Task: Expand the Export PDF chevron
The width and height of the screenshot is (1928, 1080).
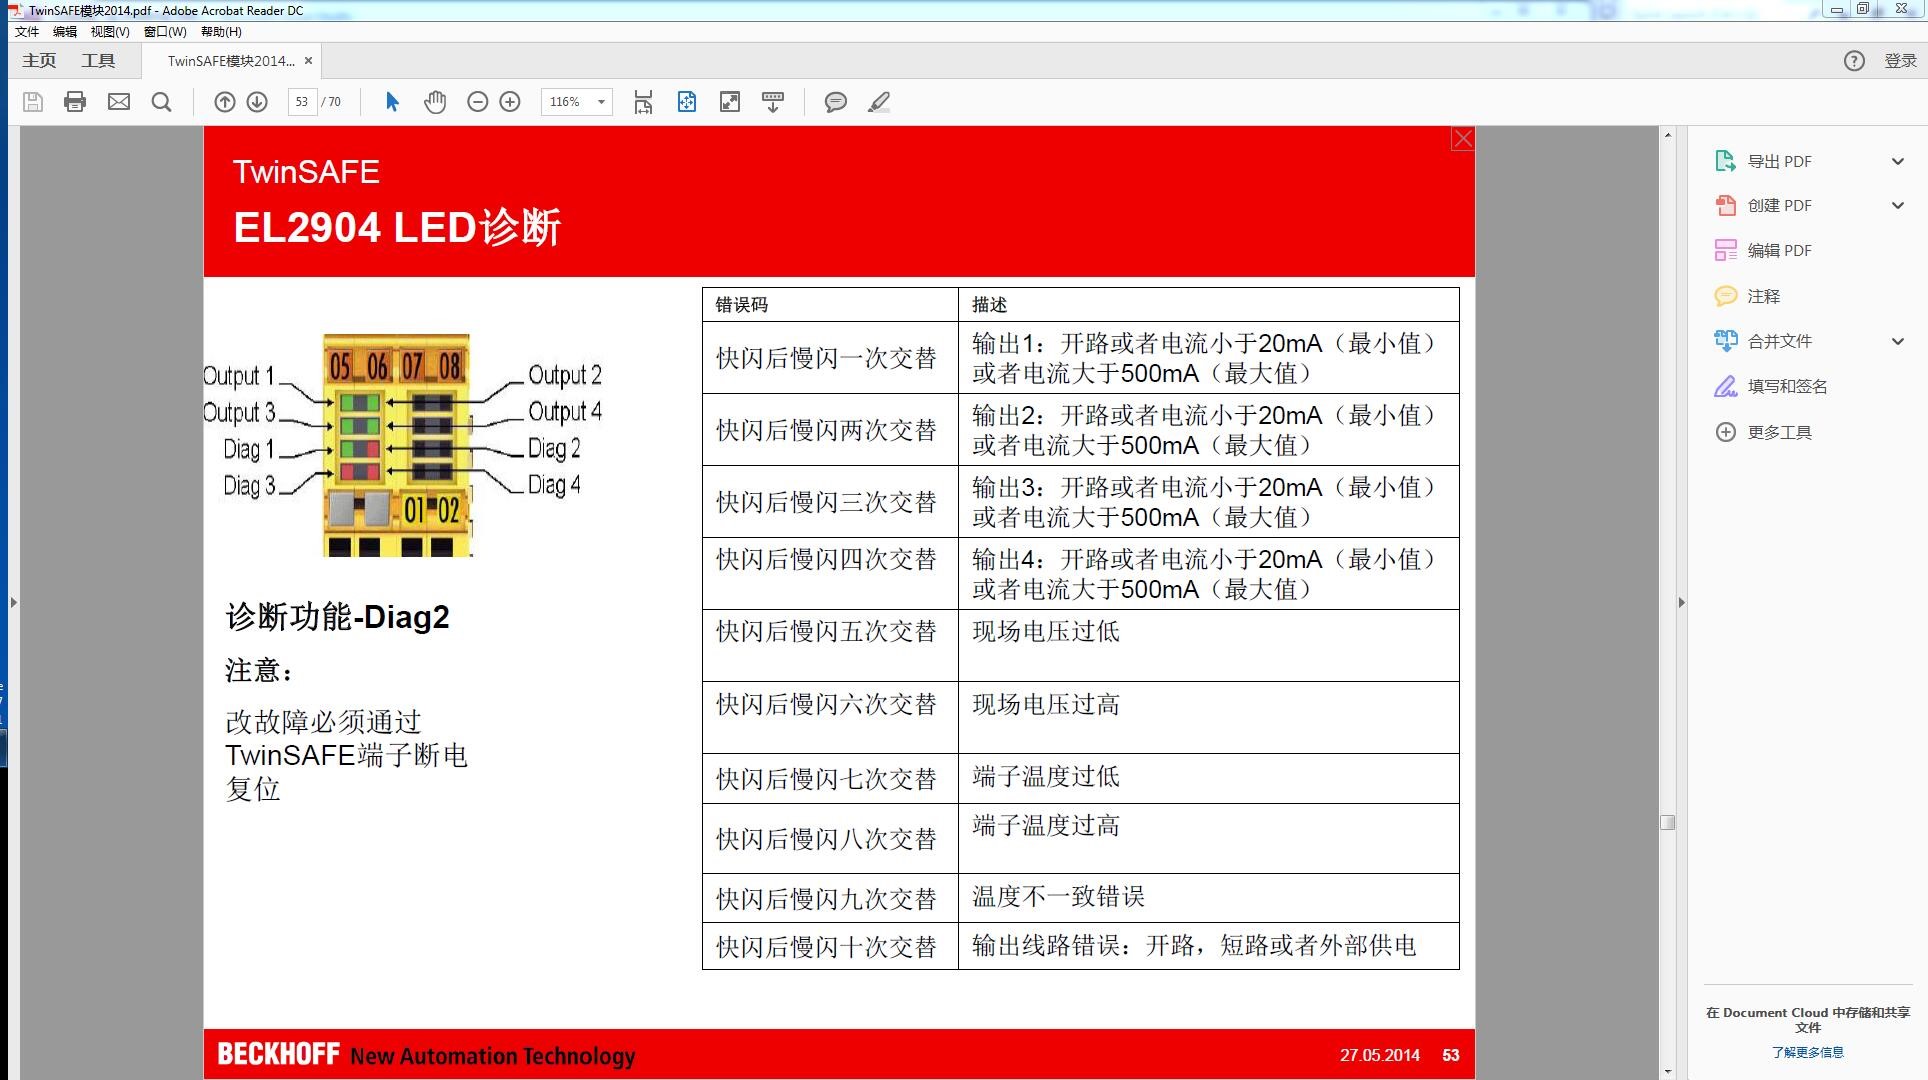Action: point(1898,161)
